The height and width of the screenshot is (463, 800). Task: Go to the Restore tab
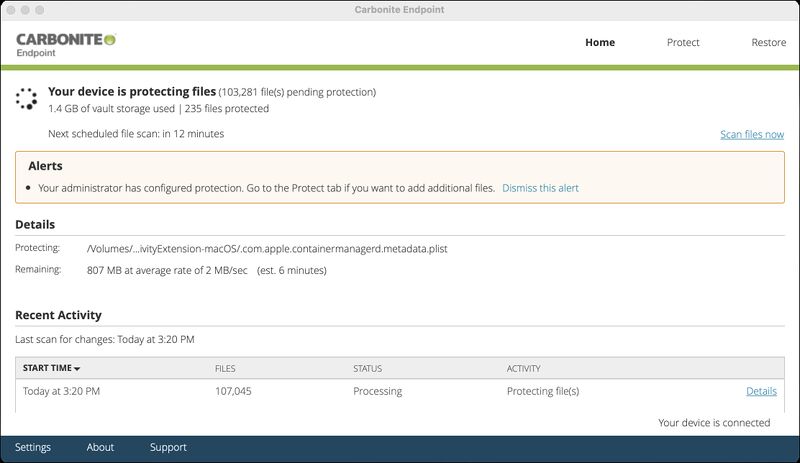point(768,43)
